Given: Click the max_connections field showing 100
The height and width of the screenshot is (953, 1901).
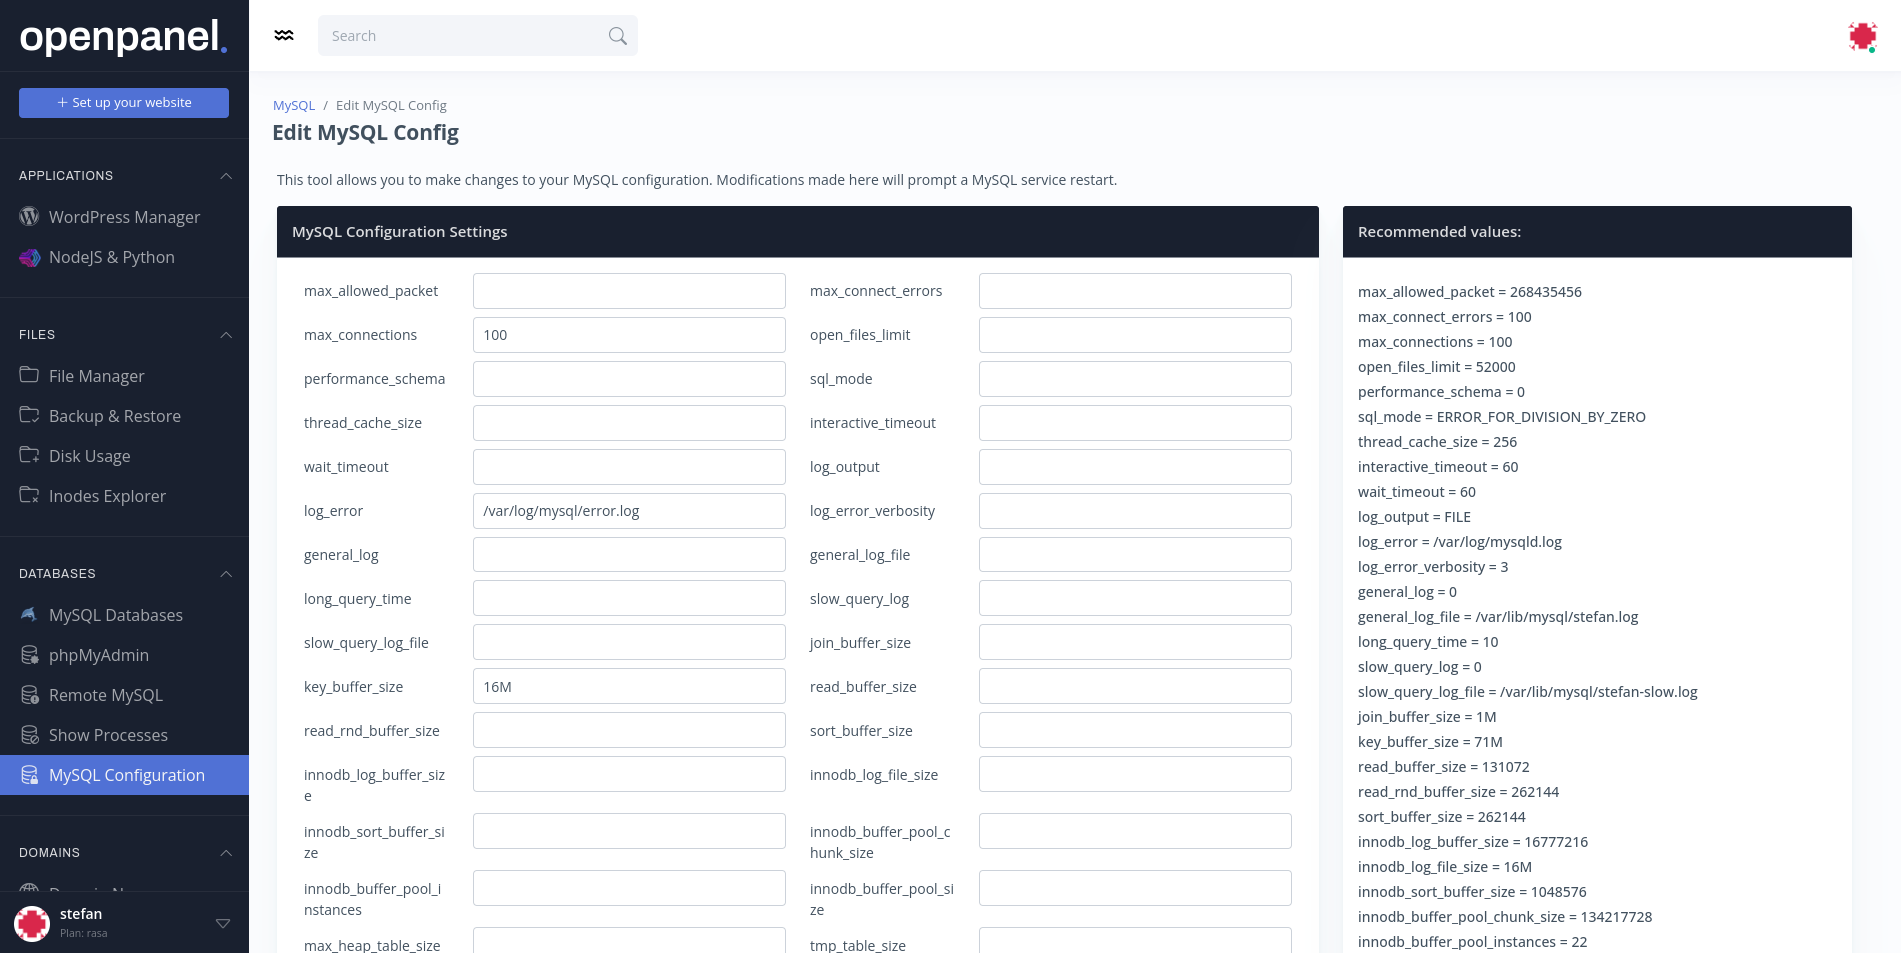Looking at the screenshot, I should pos(629,335).
